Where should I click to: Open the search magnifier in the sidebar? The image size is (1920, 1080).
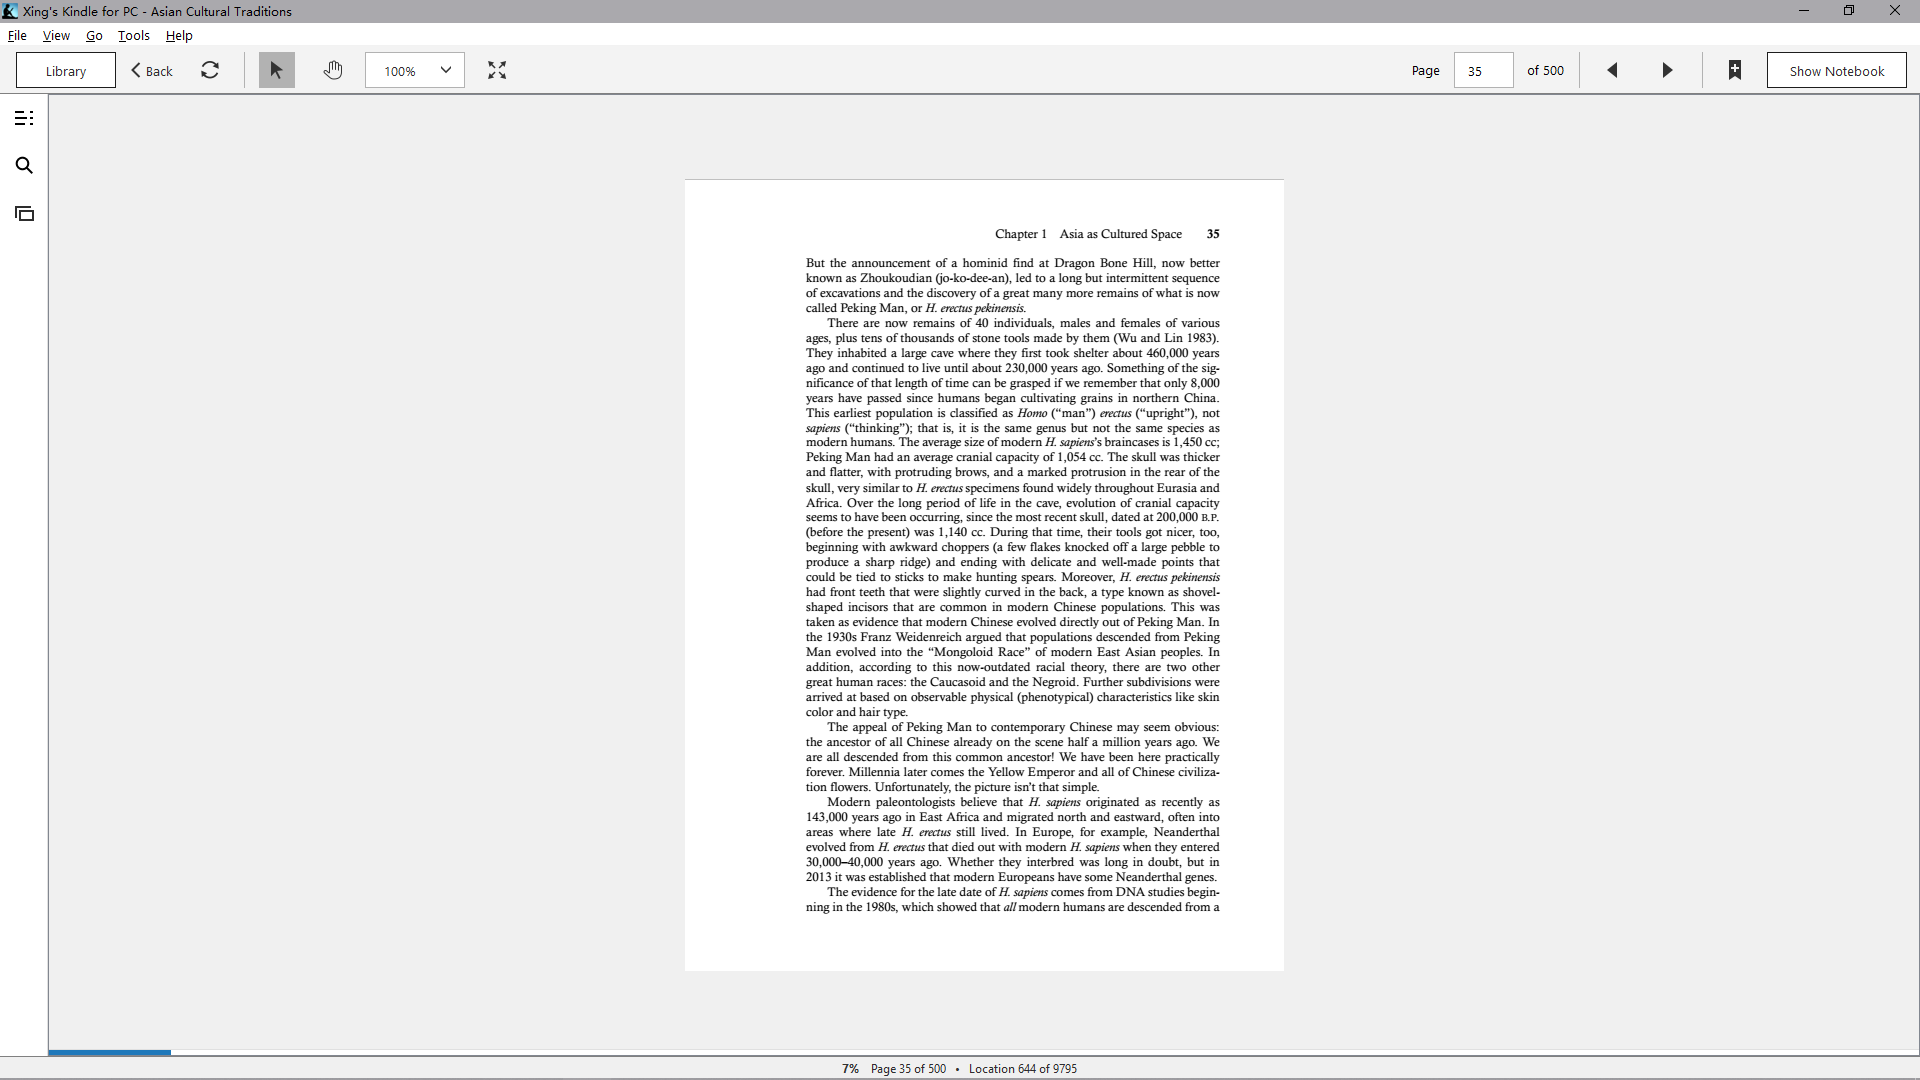24,165
